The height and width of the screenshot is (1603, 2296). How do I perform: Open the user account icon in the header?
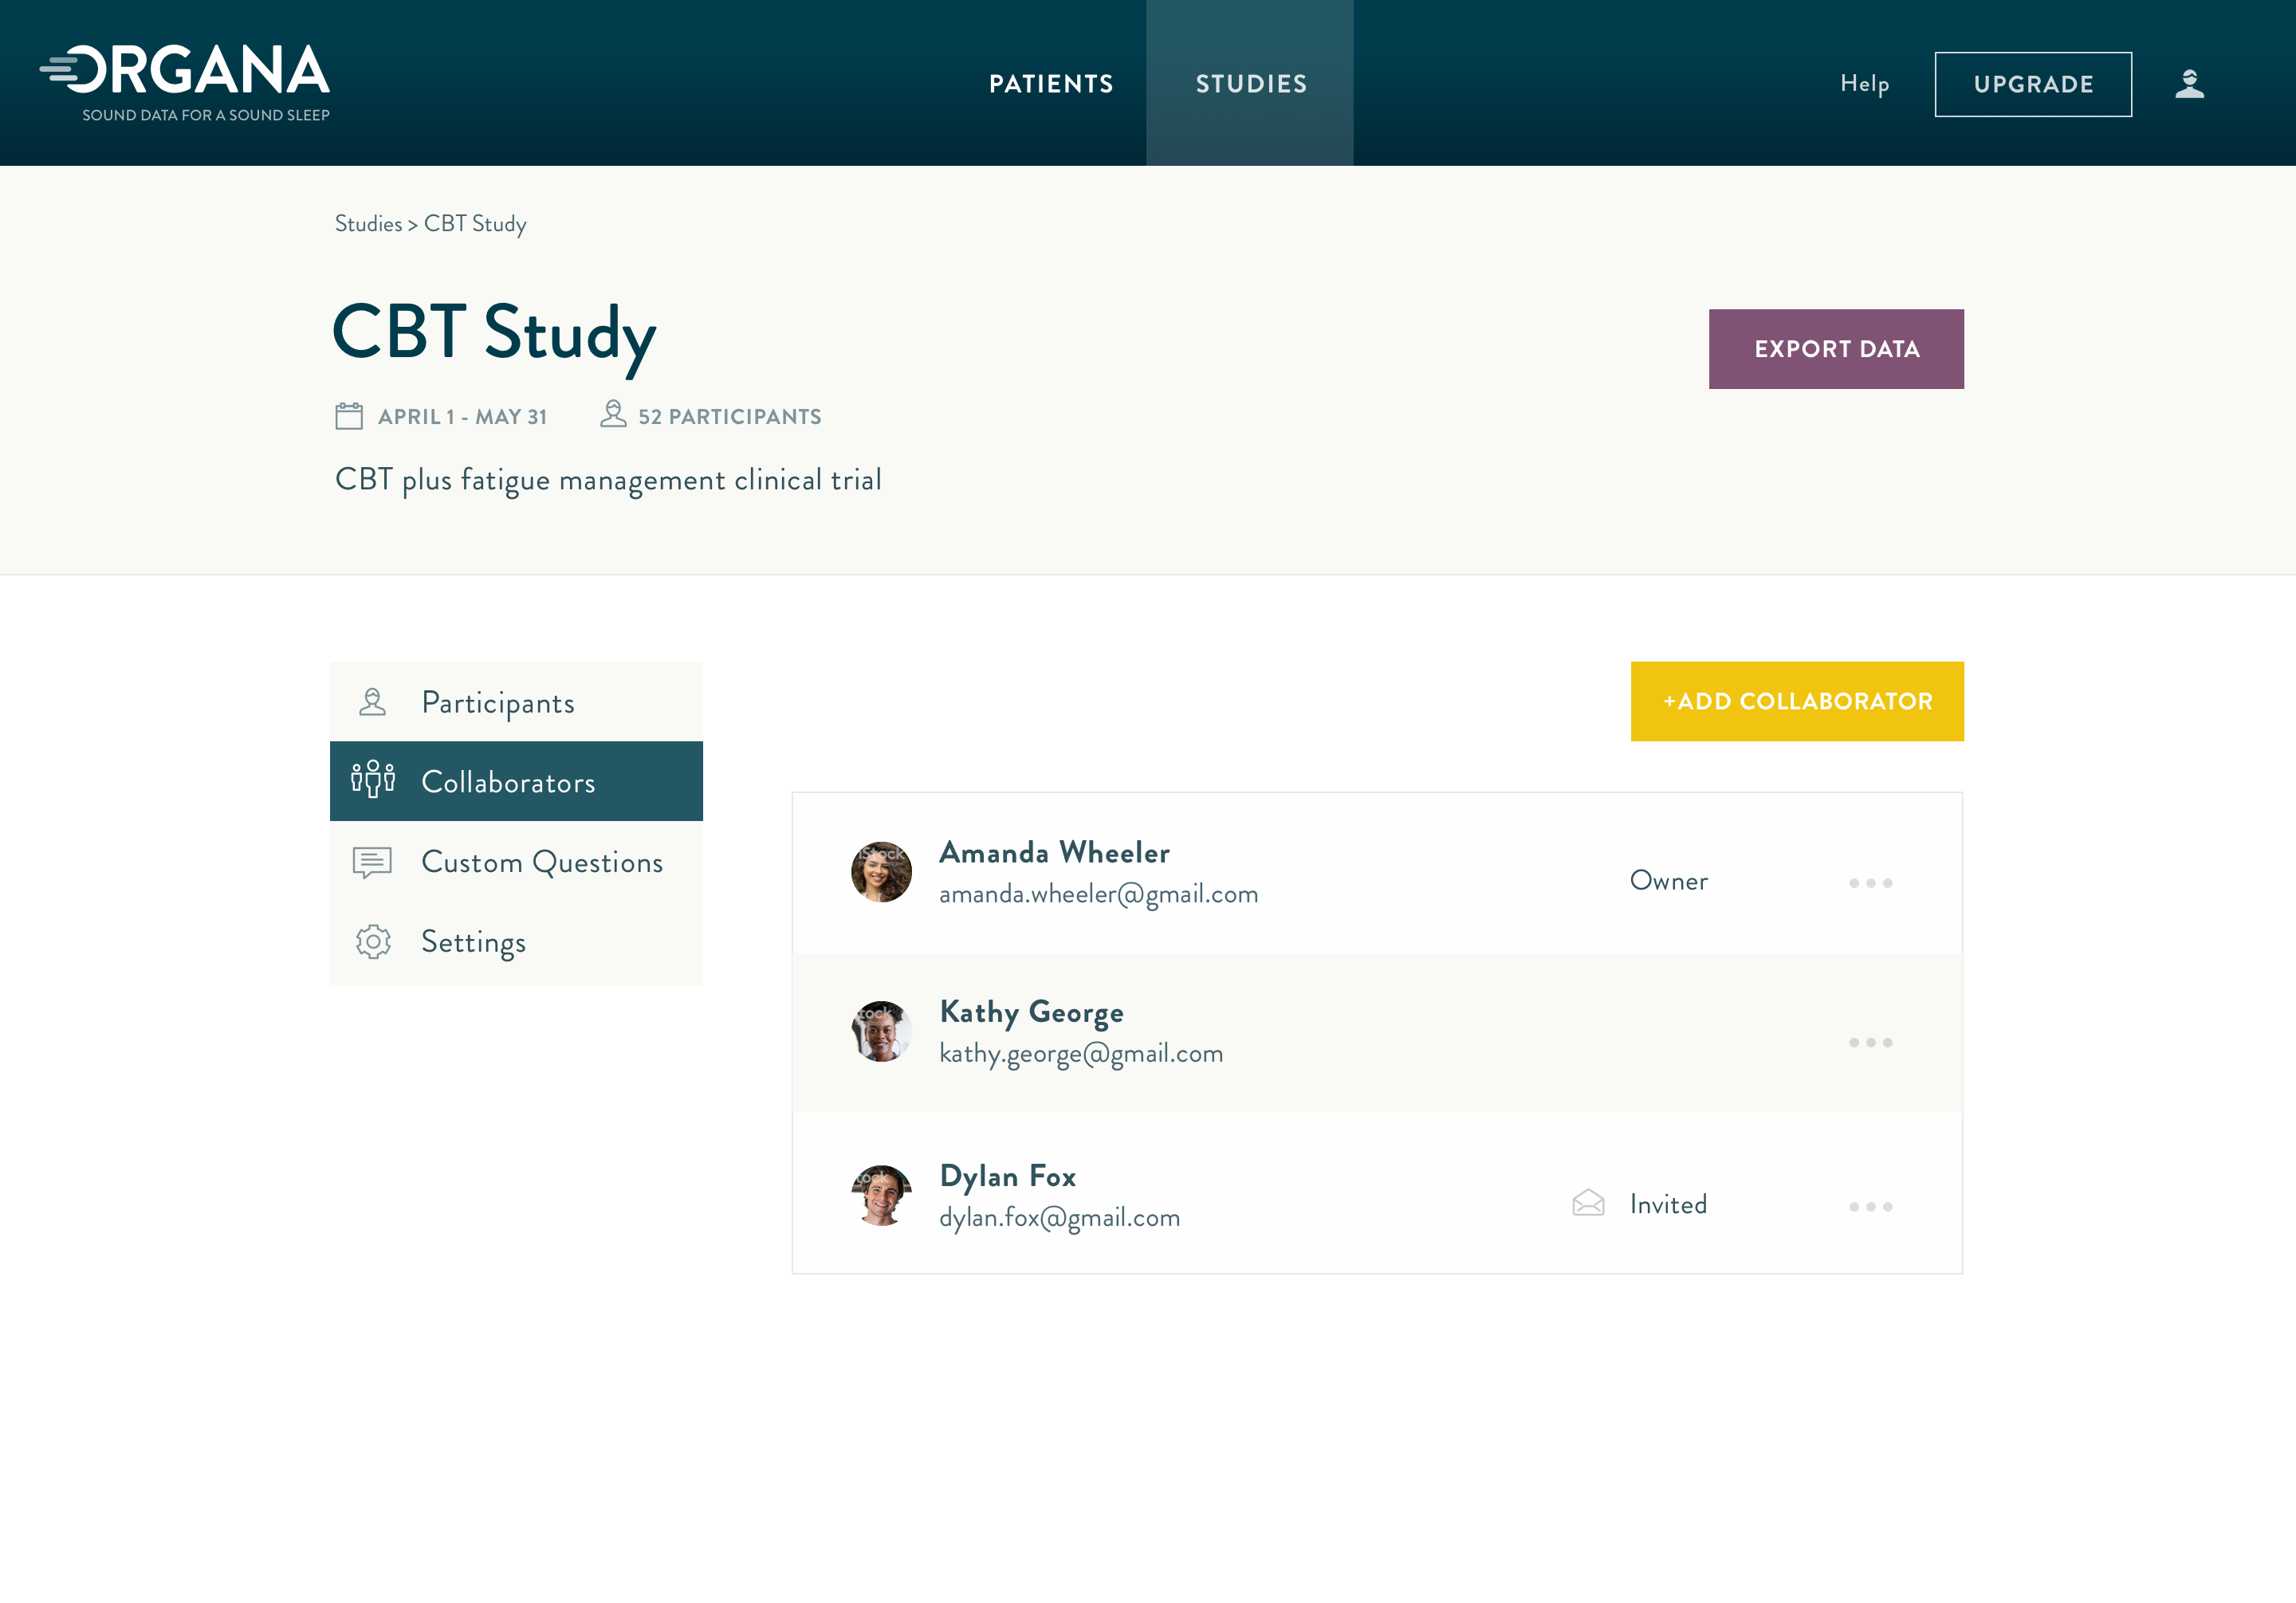point(2190,83)
